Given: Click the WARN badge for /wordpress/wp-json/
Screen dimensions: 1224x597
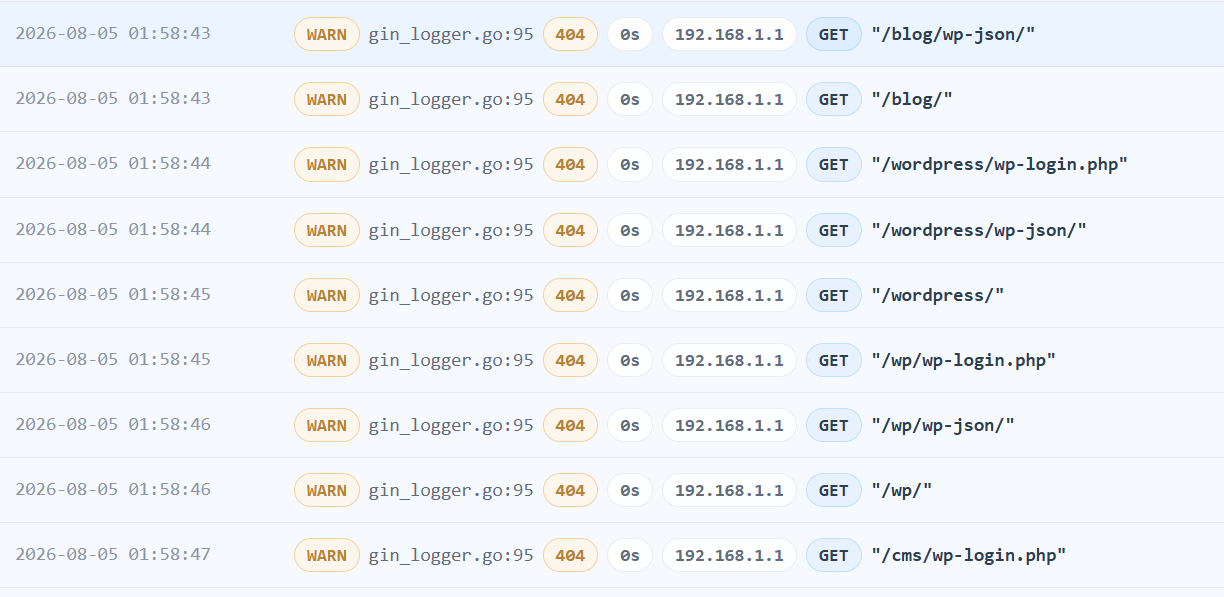Looking at the screenshot, I should [x=326, y=230].
